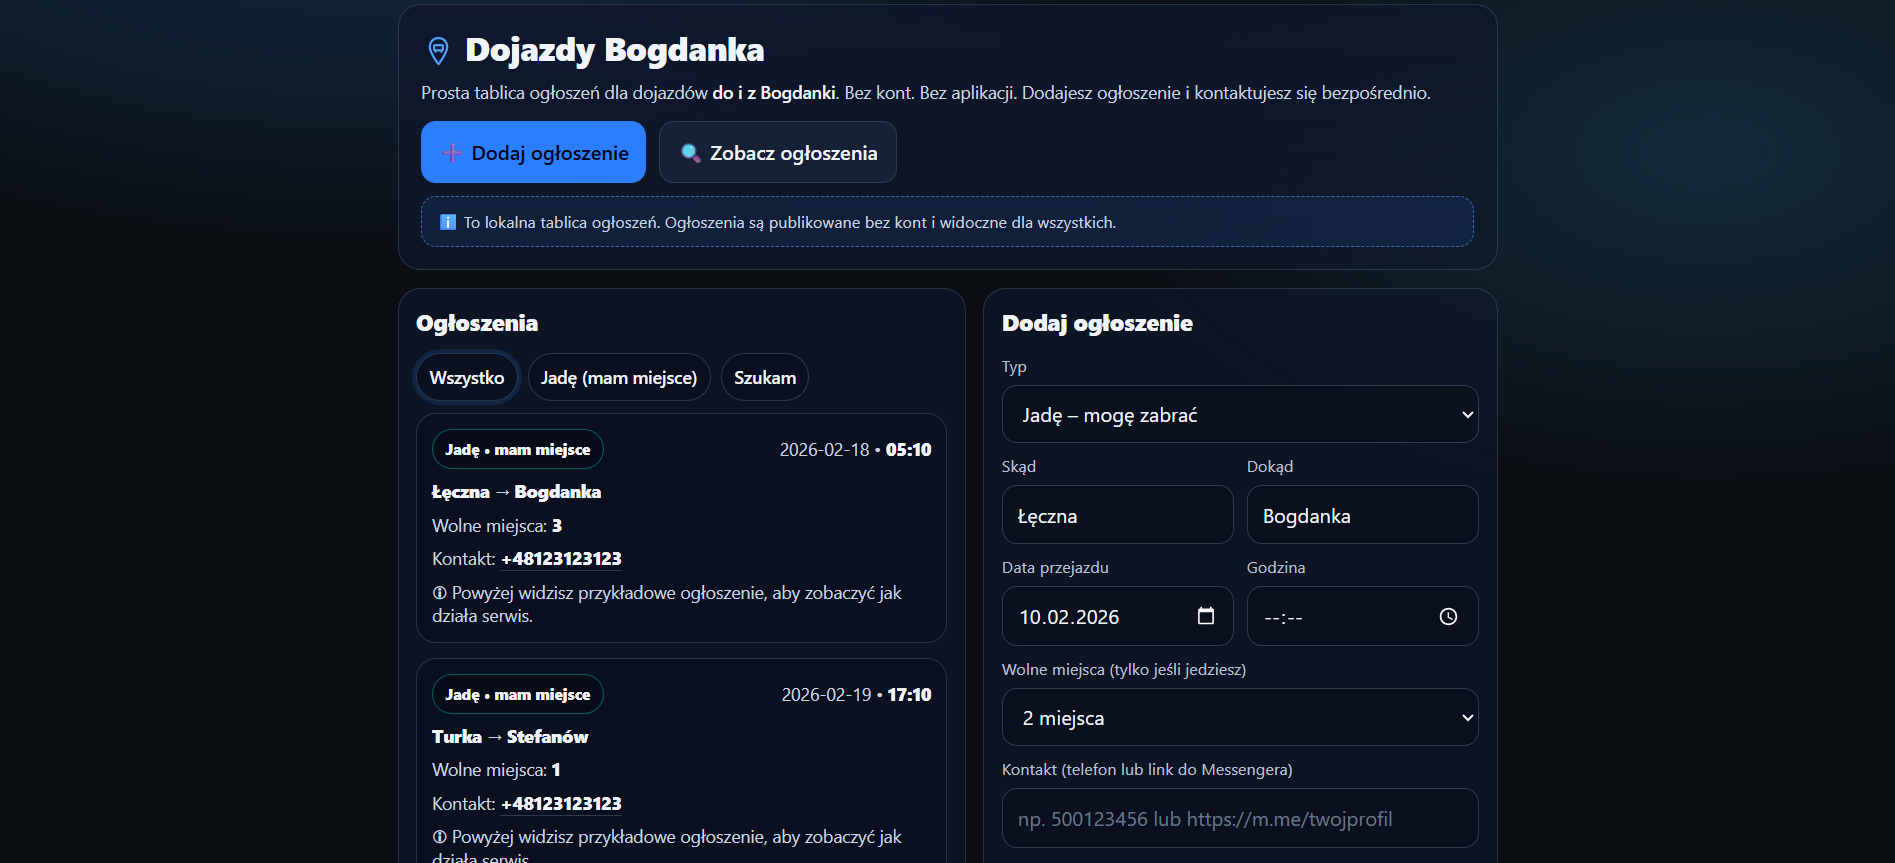The width and height of the screenshot is (1895, 863).
Task: Open the clock picker icon in Godzina field
Action: 1448,617
